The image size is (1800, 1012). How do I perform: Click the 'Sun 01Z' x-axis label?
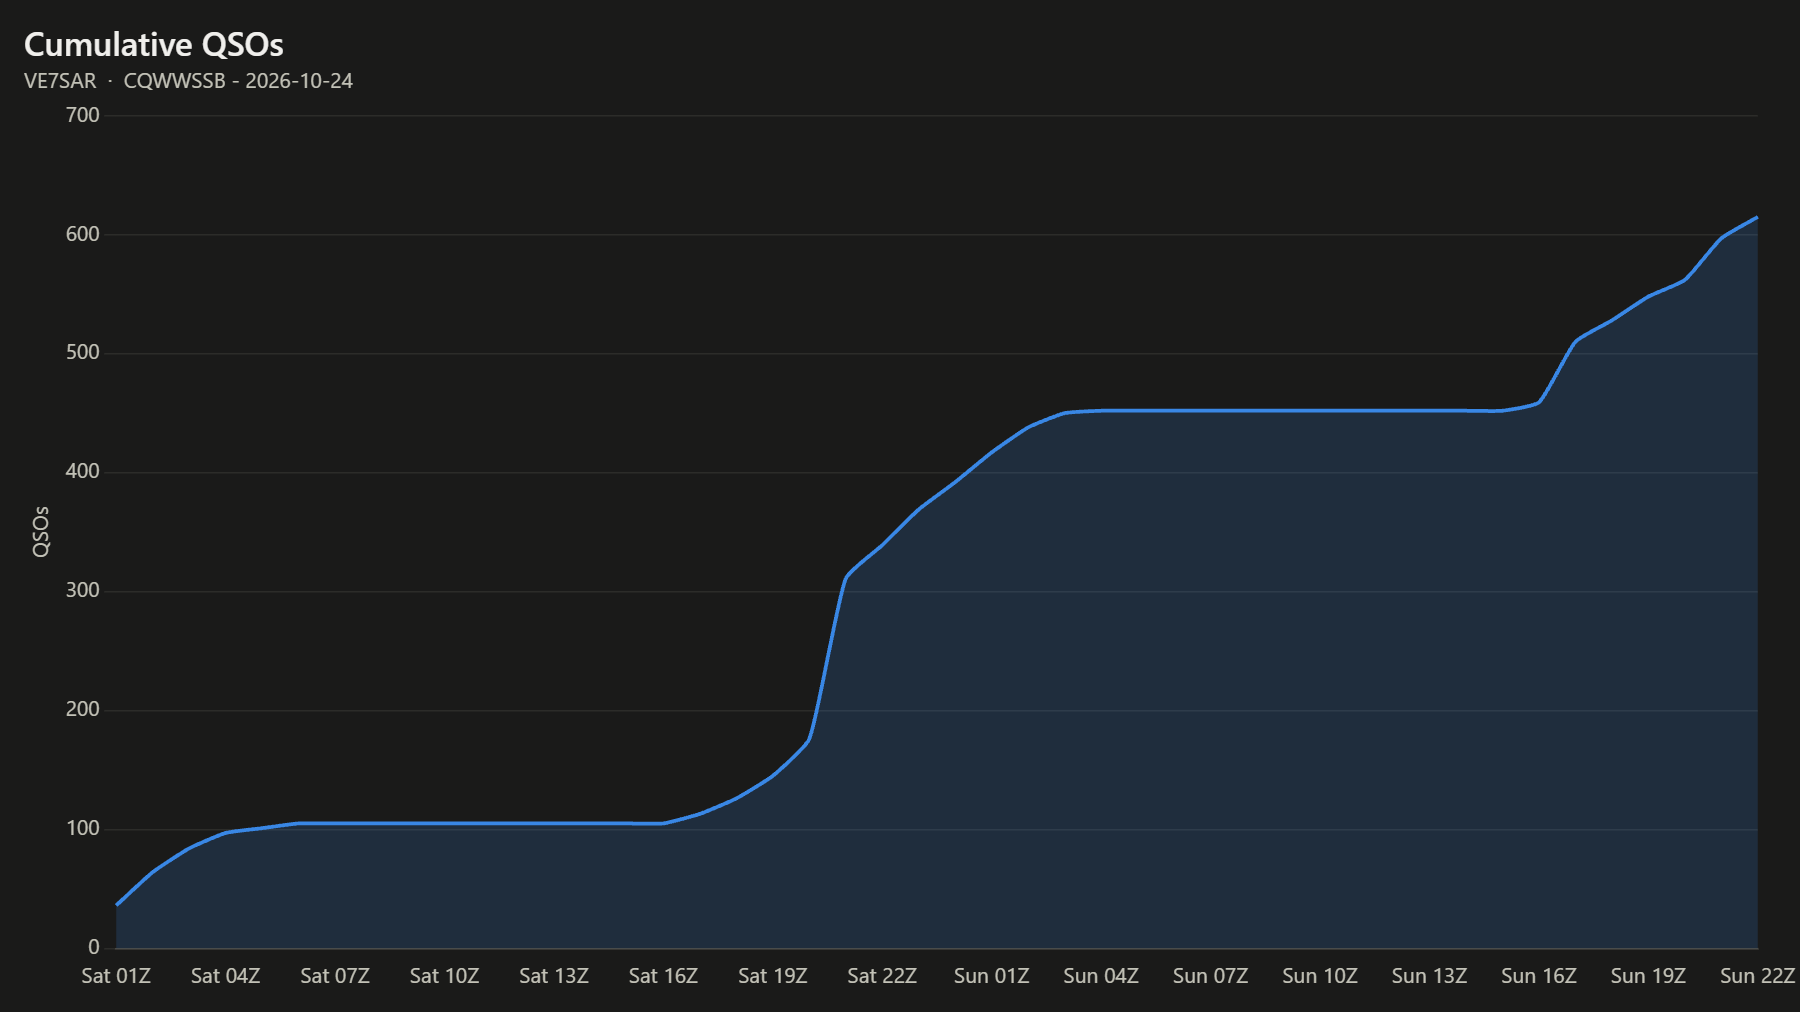[992, 976]
